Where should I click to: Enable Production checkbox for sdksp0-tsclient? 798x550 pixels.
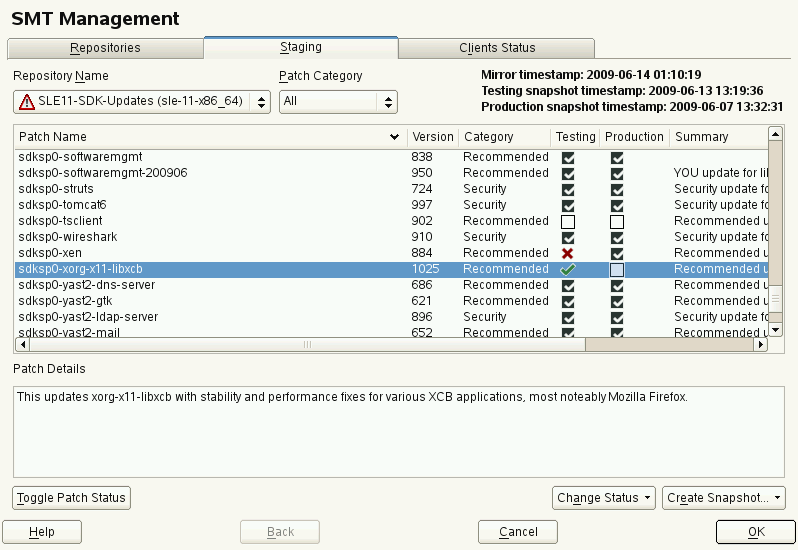617,221
